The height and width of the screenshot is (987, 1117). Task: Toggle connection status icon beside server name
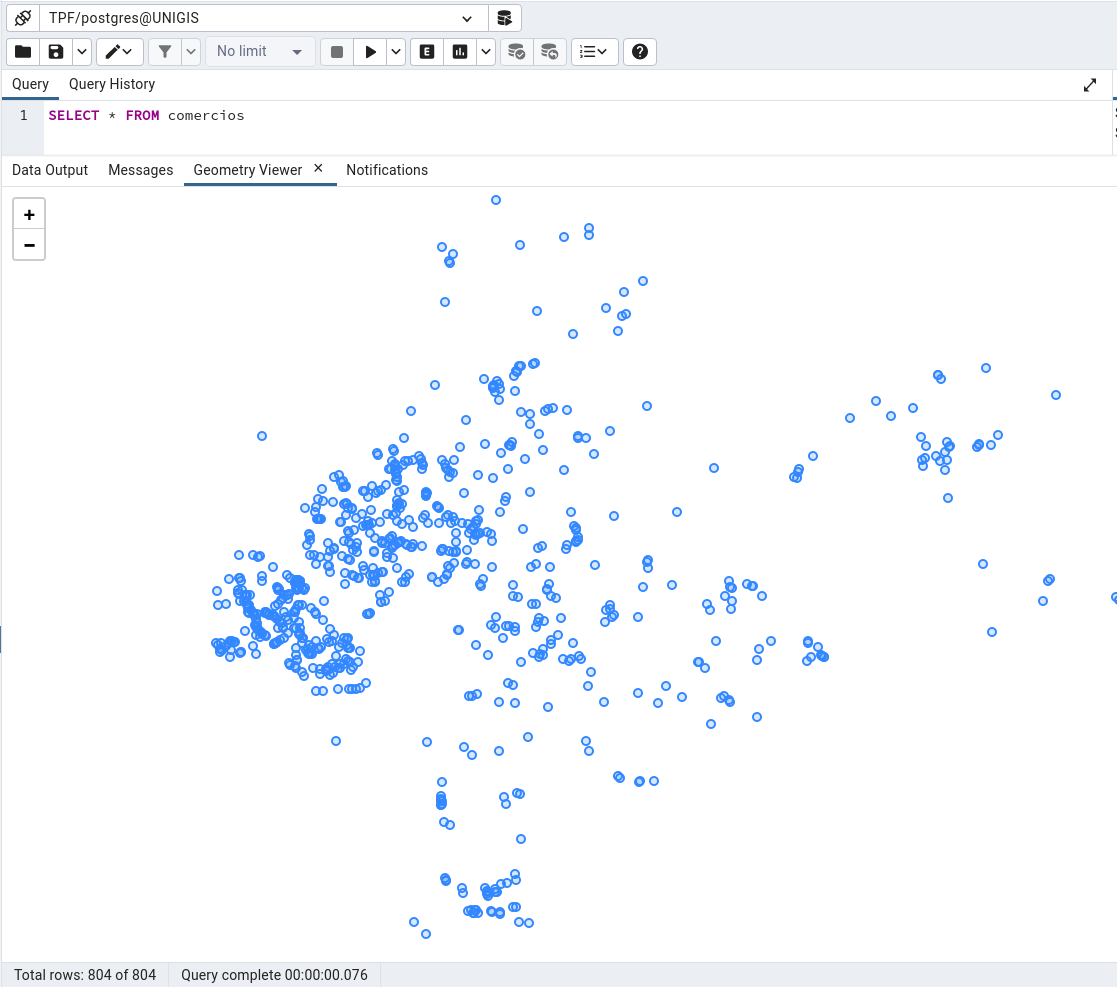pos(23,18)
